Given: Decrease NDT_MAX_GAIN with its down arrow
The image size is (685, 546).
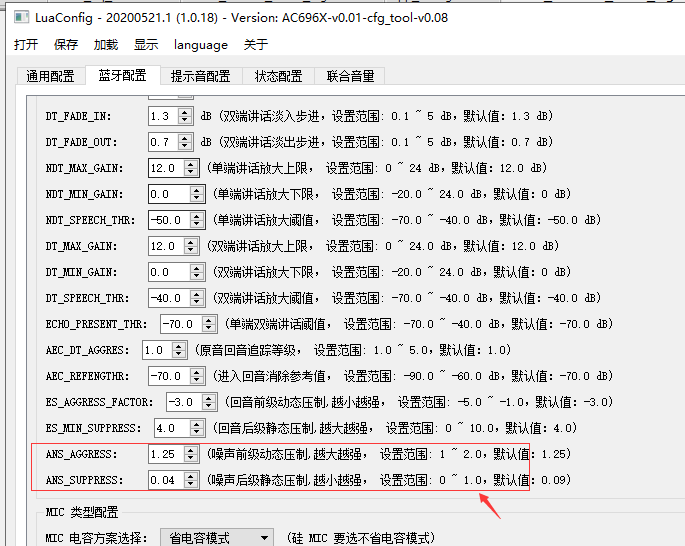Looking at the screenshot, I should tap(191, 173).
